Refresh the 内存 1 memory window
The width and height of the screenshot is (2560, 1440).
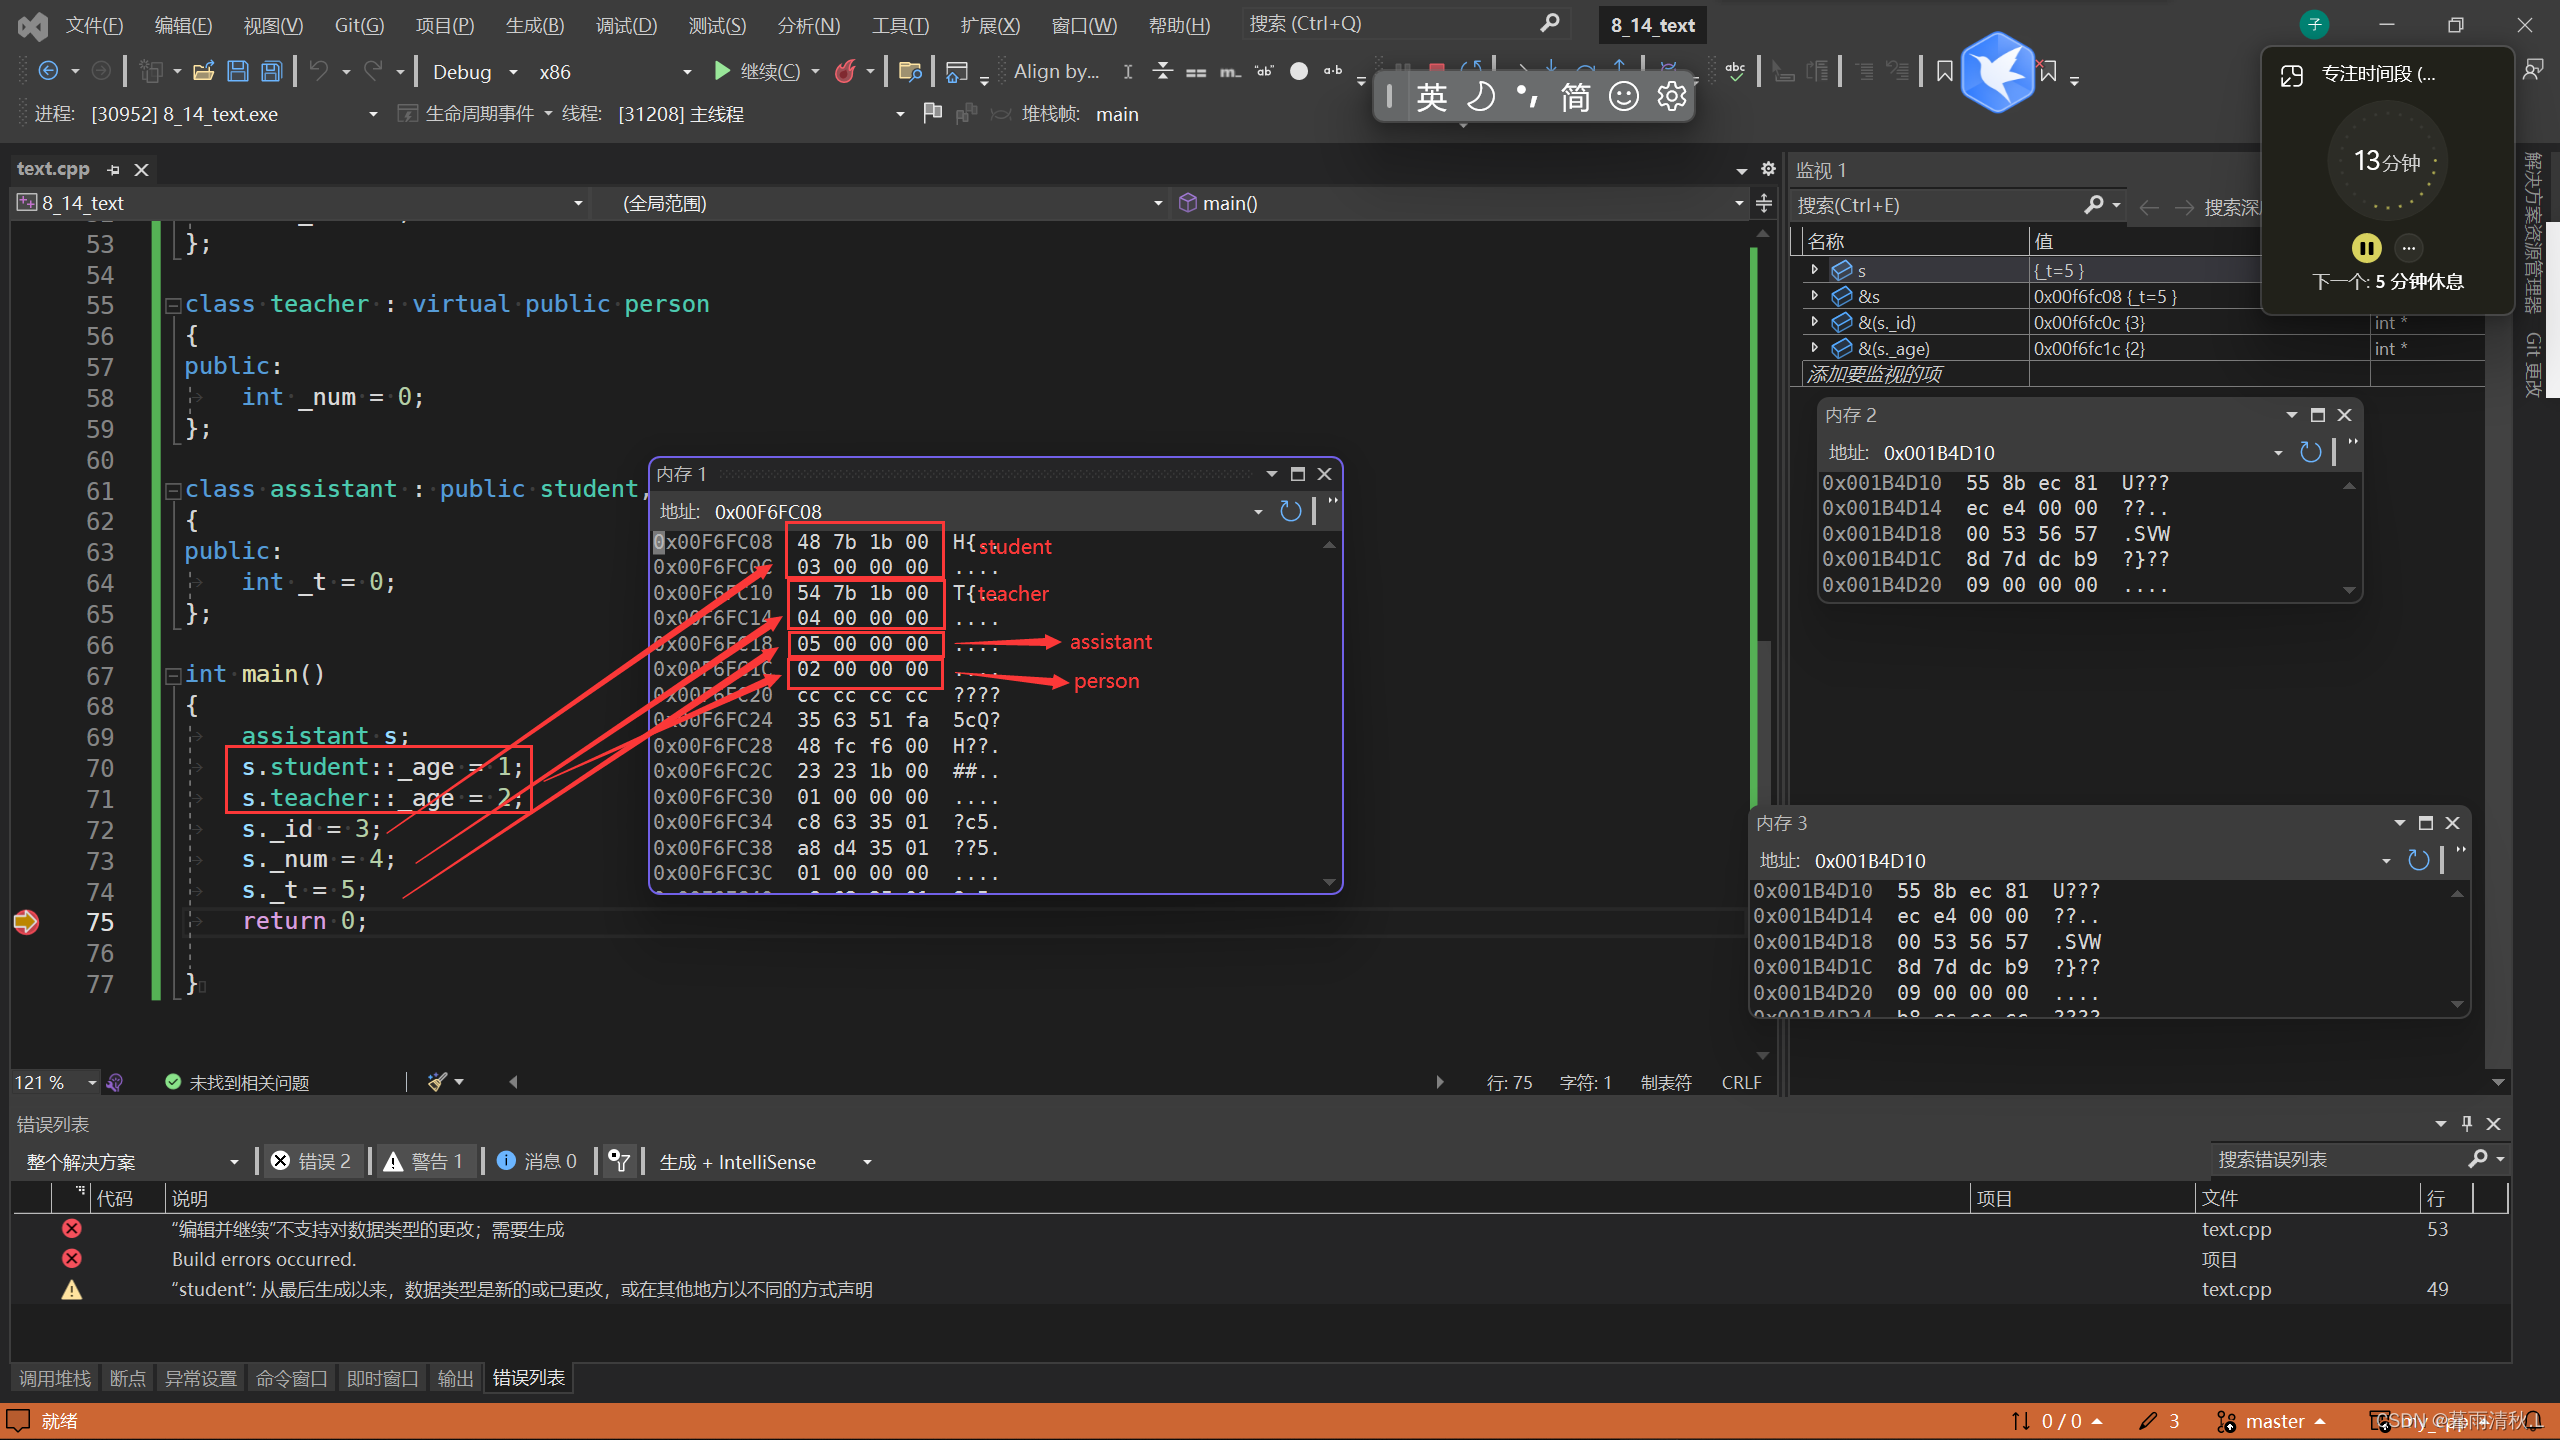[x=1291, y=511]
